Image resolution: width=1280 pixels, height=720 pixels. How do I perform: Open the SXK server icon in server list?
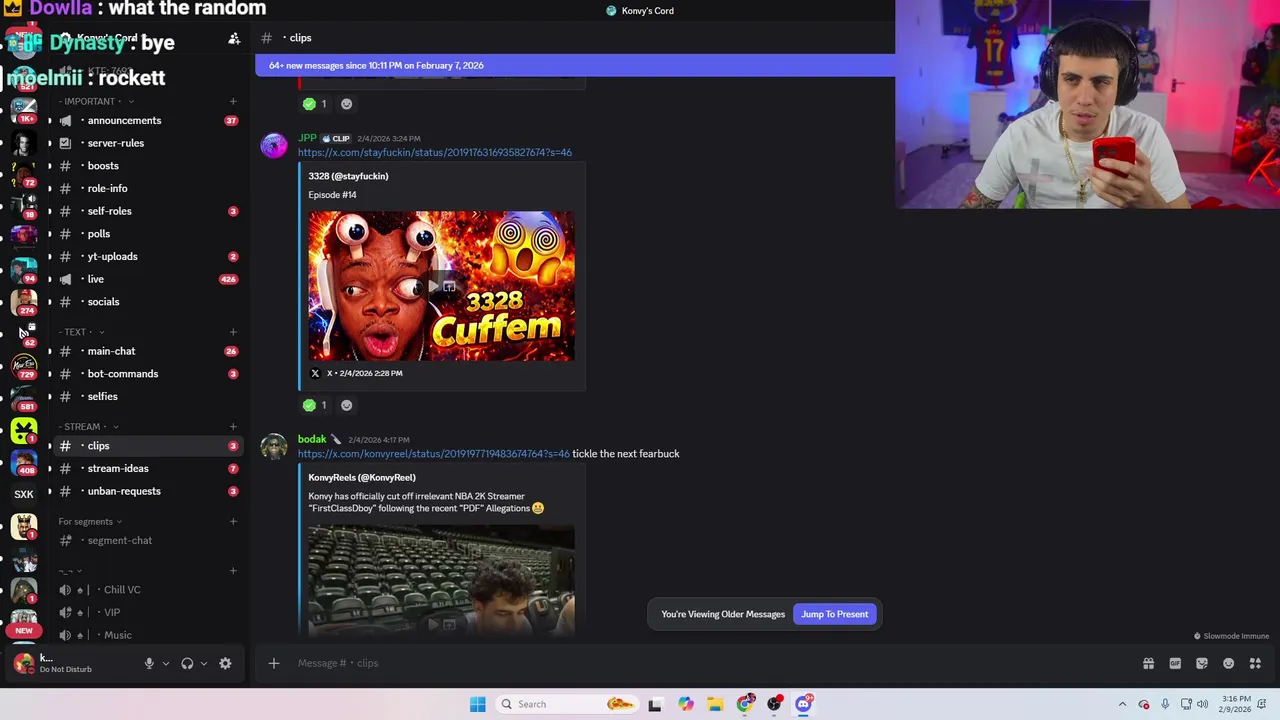pos(24,494)
